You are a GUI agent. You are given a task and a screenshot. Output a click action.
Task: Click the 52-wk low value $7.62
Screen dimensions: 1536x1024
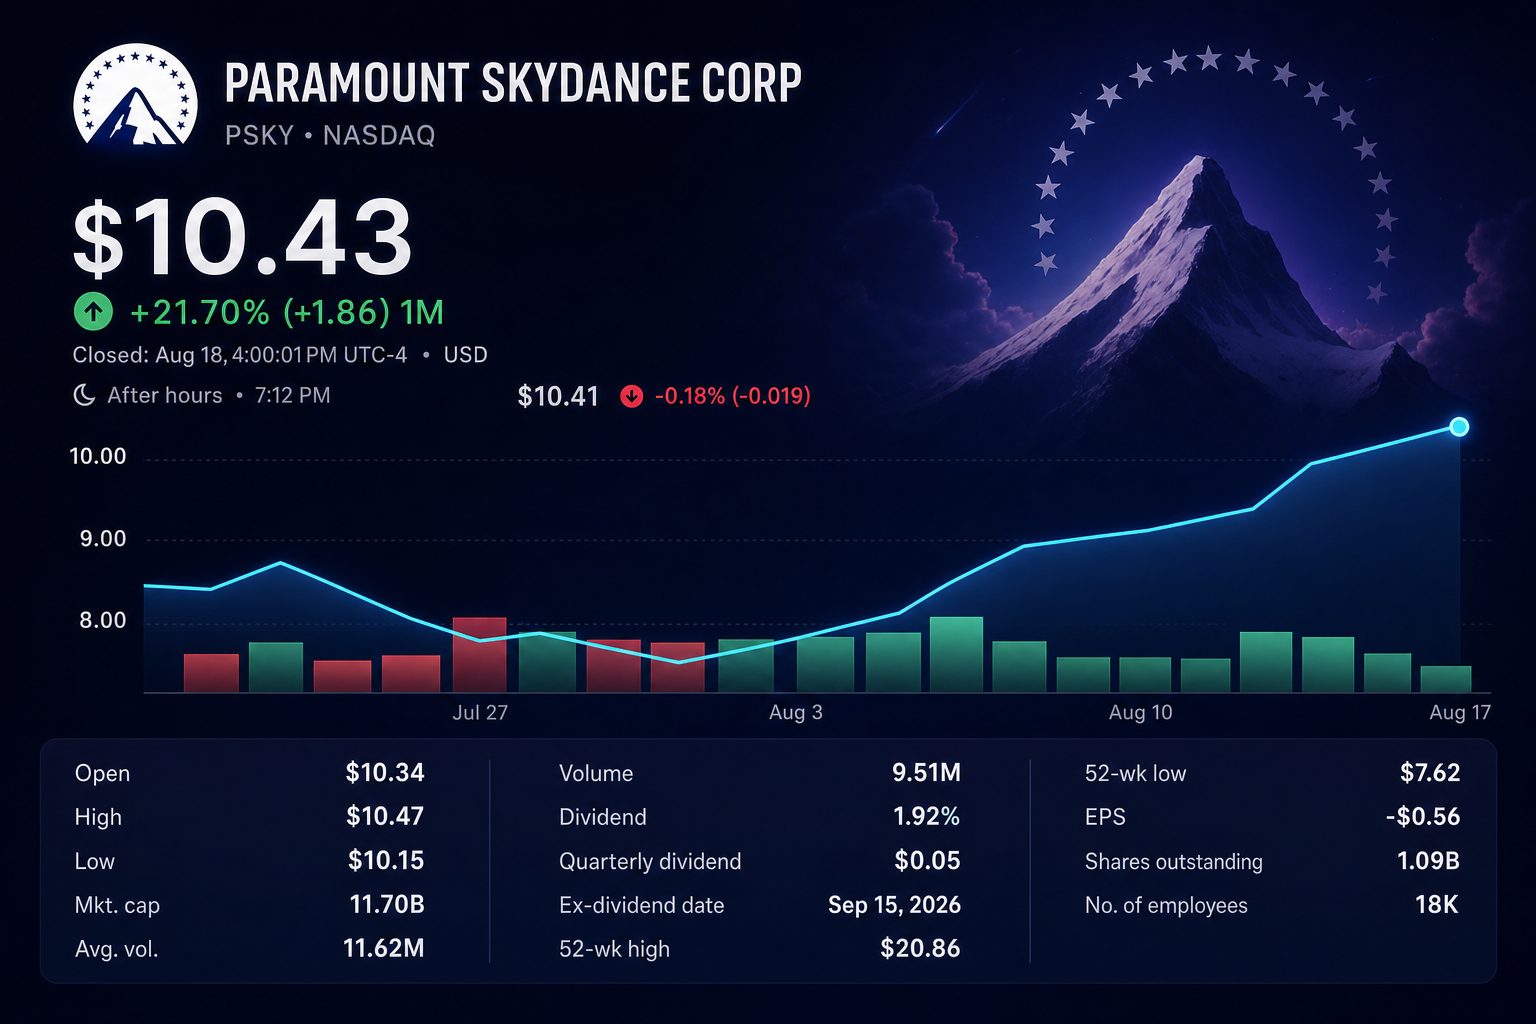click(x=1430, y=773)
